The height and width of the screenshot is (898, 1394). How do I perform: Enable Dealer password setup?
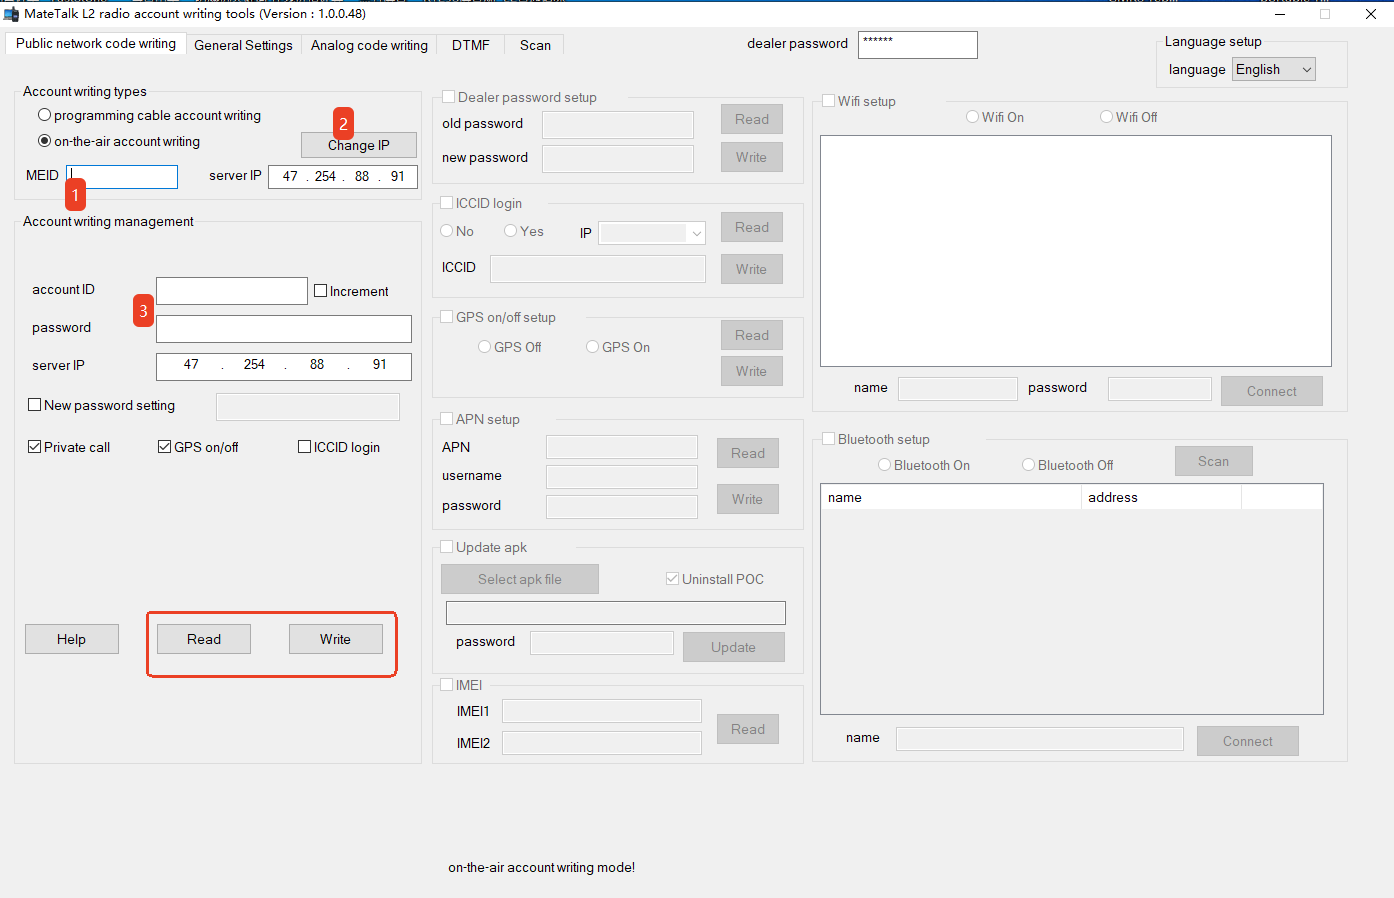[x=448, y=97]
